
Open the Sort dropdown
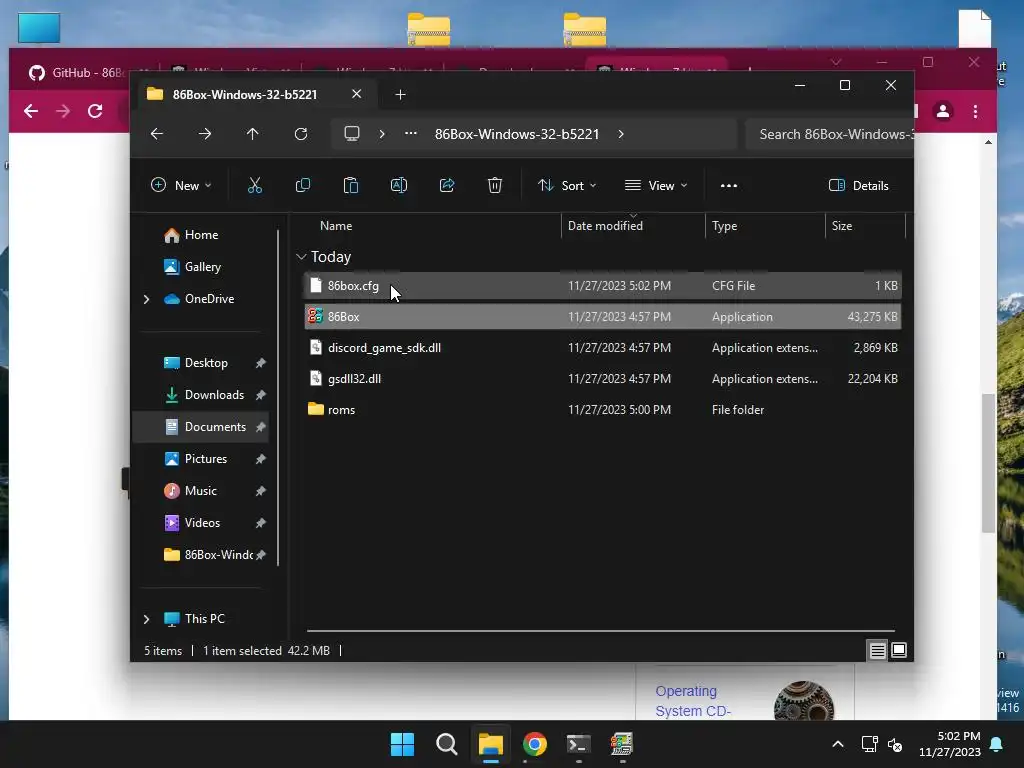[567, 185]
